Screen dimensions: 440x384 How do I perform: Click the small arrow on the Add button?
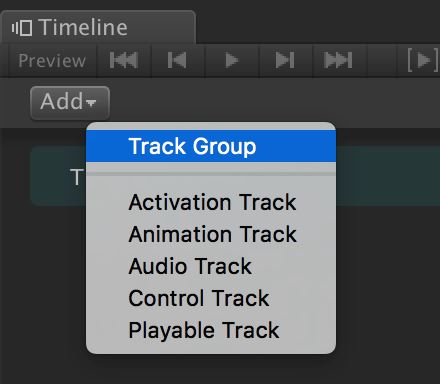[x=91, y=102]
